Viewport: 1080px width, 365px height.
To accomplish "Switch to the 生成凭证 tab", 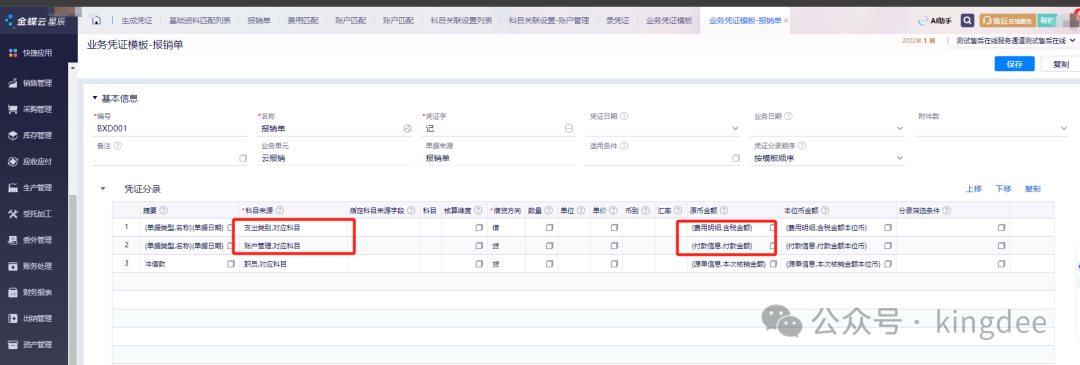I will 136,21.
